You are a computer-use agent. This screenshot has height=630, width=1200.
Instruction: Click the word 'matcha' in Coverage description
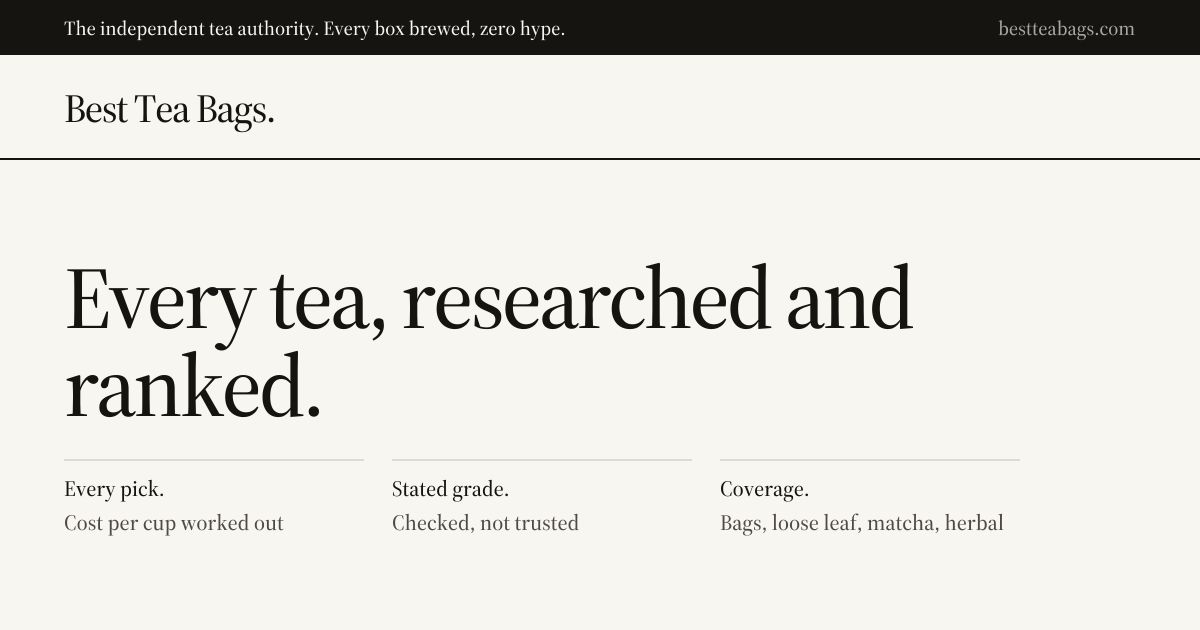tap(900, 523)
